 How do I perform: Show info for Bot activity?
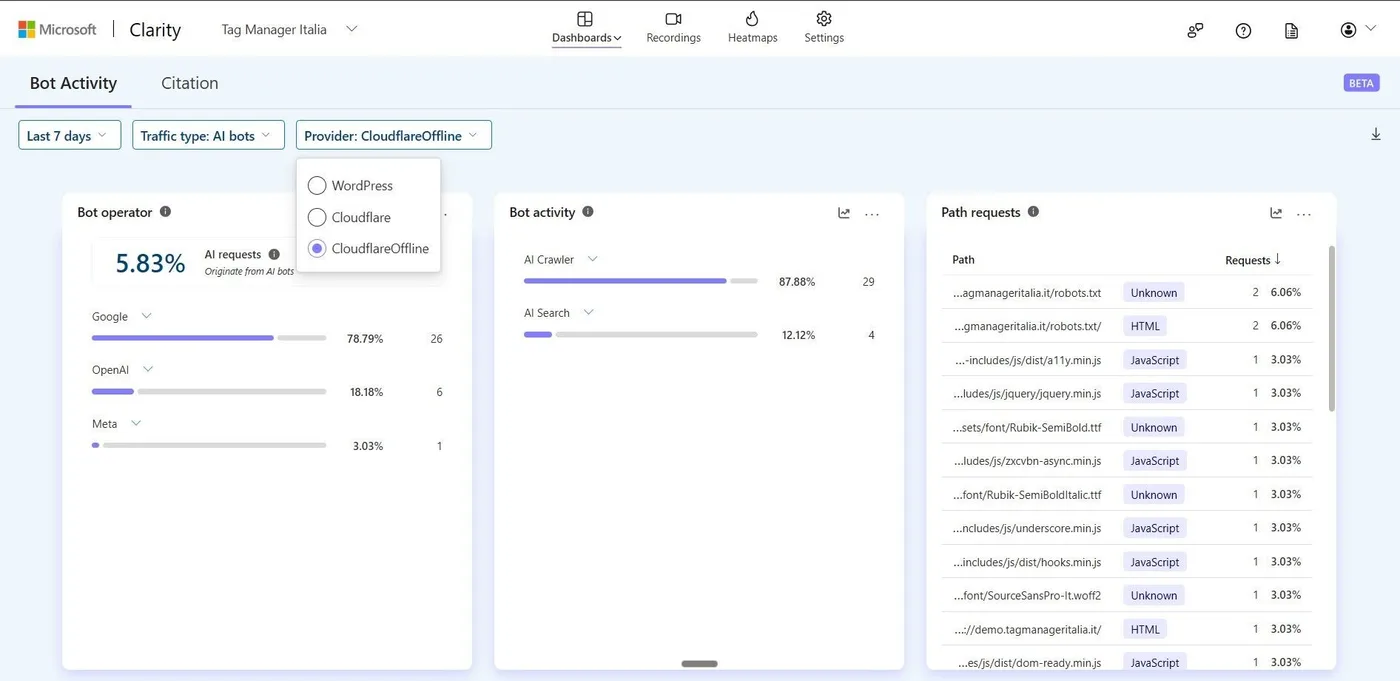coord(588,212)
